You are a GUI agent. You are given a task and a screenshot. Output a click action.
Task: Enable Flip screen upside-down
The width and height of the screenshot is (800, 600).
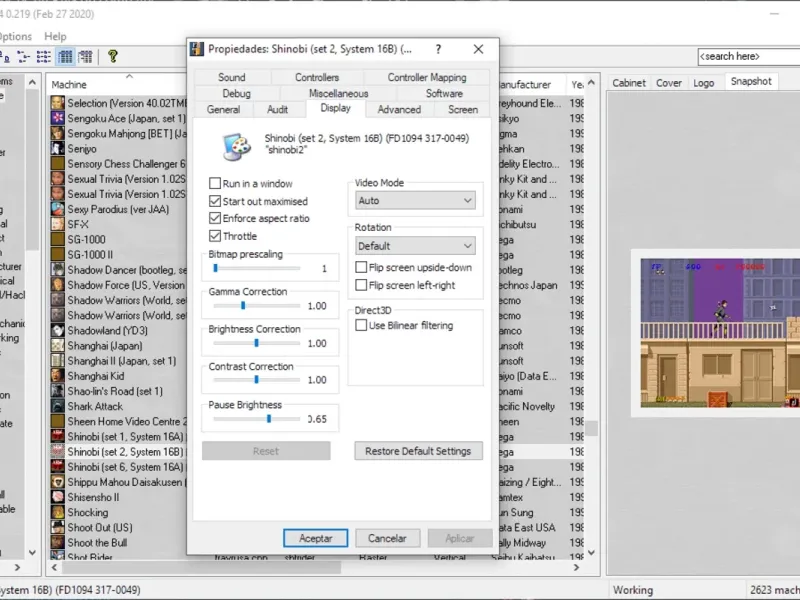361,267
